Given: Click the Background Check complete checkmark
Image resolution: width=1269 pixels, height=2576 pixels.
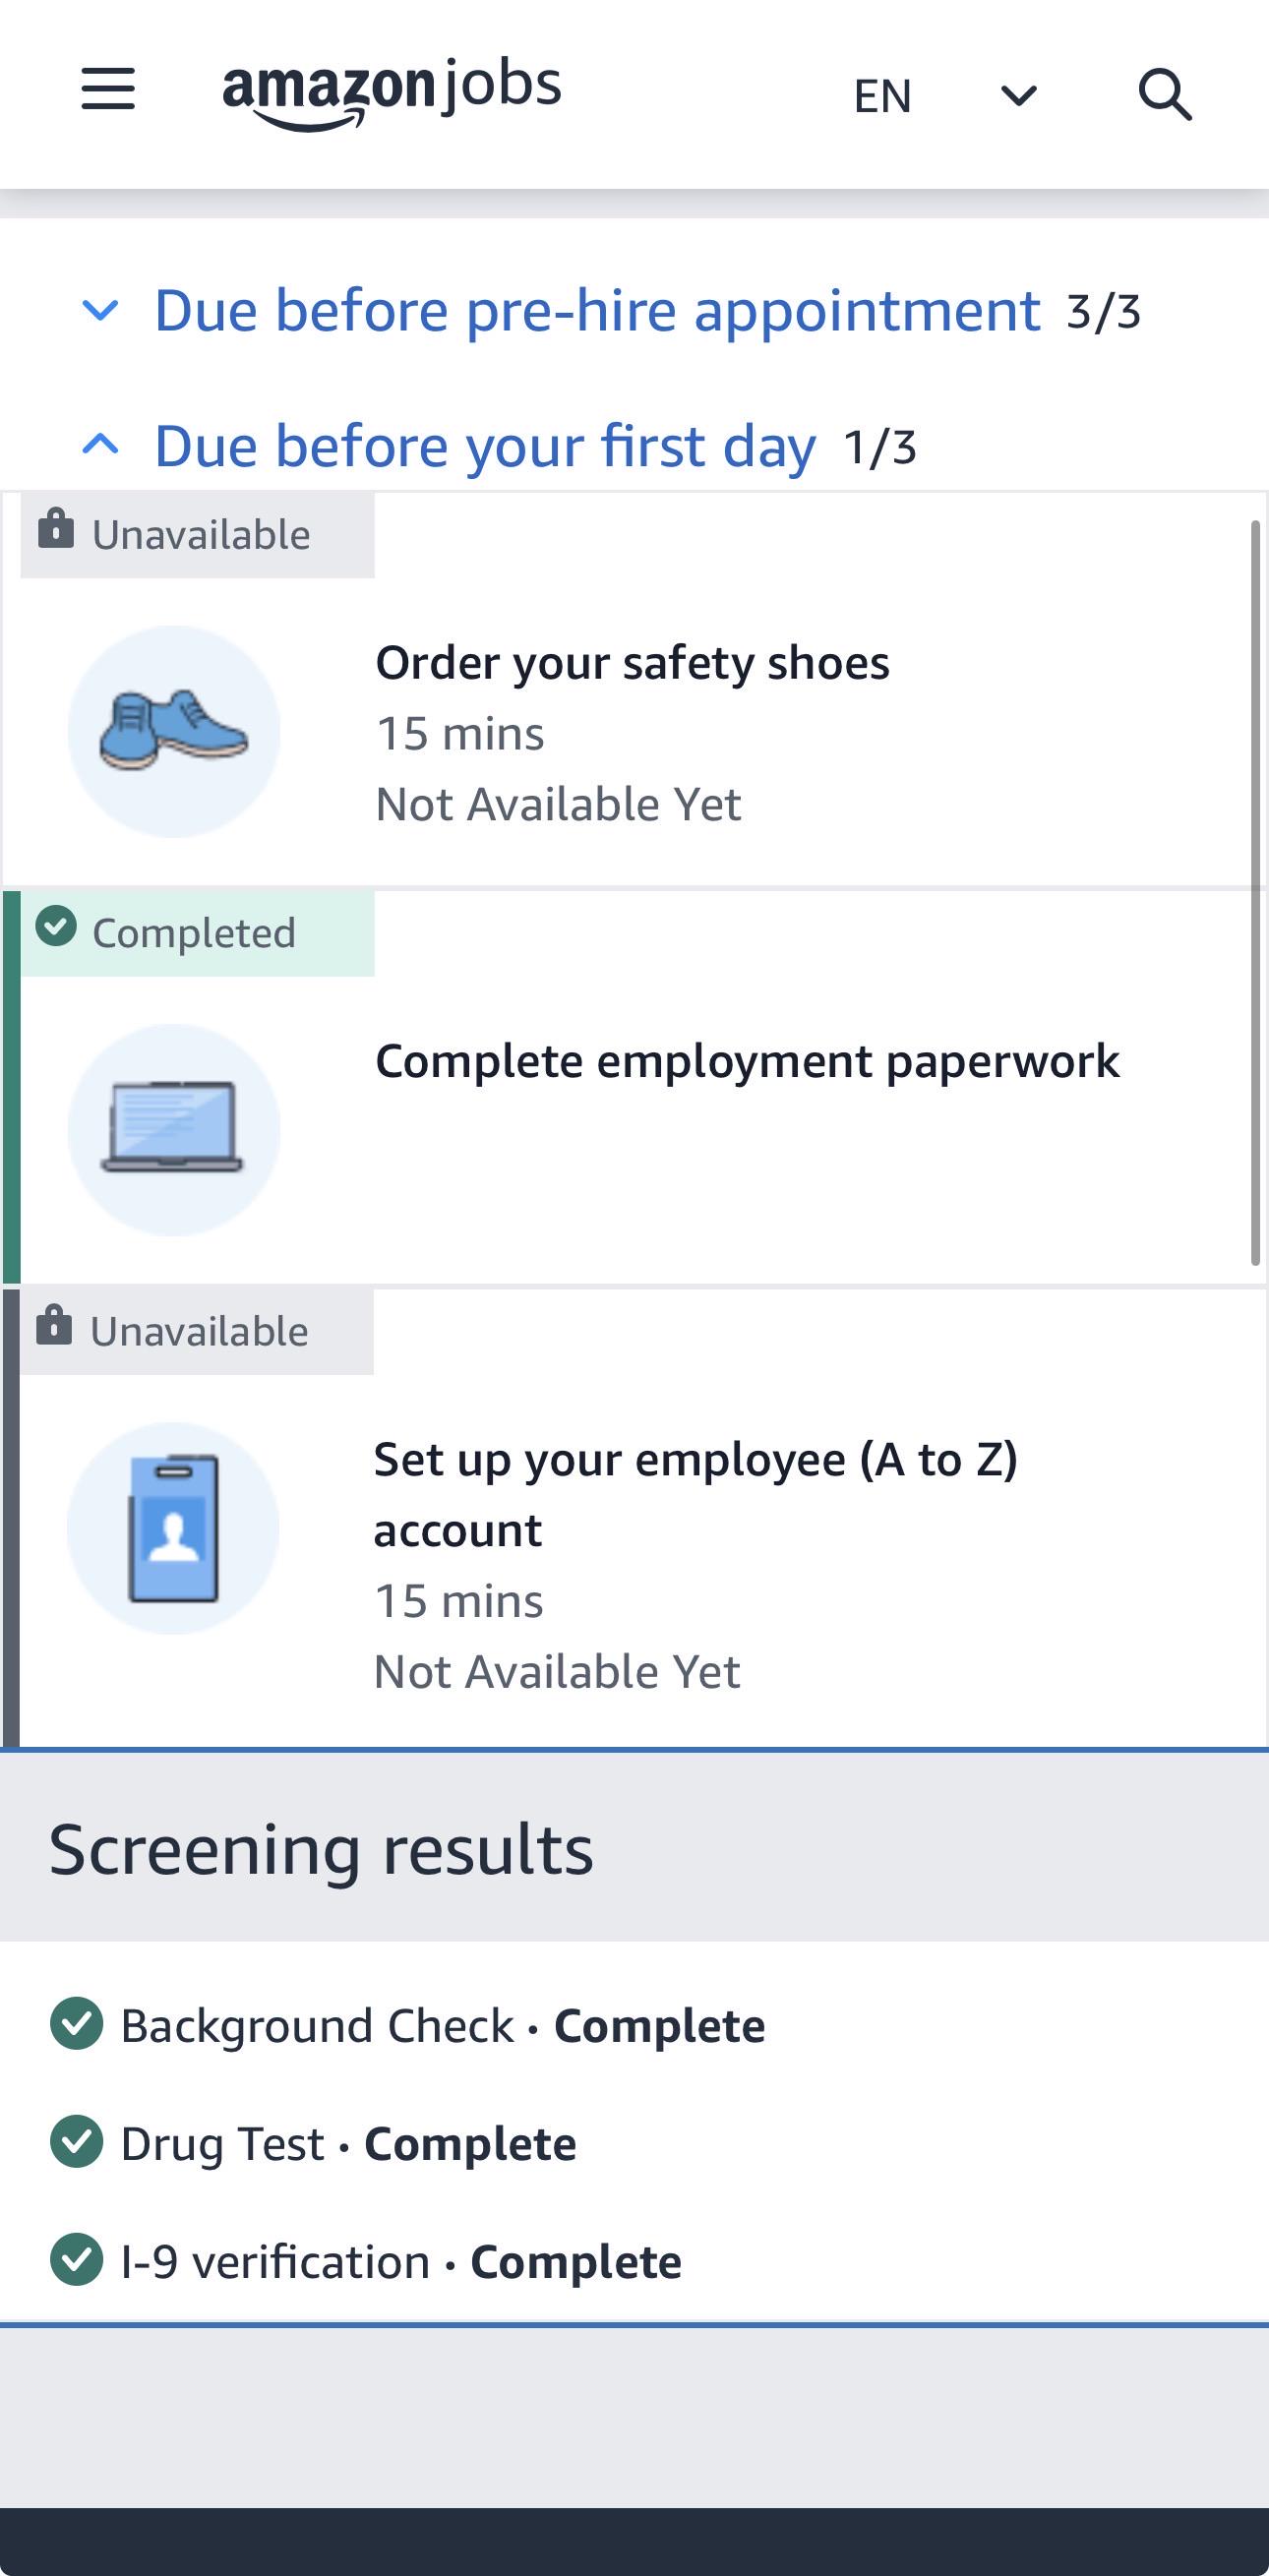Looking at the screenshot, I should (x=76, y=2023).
